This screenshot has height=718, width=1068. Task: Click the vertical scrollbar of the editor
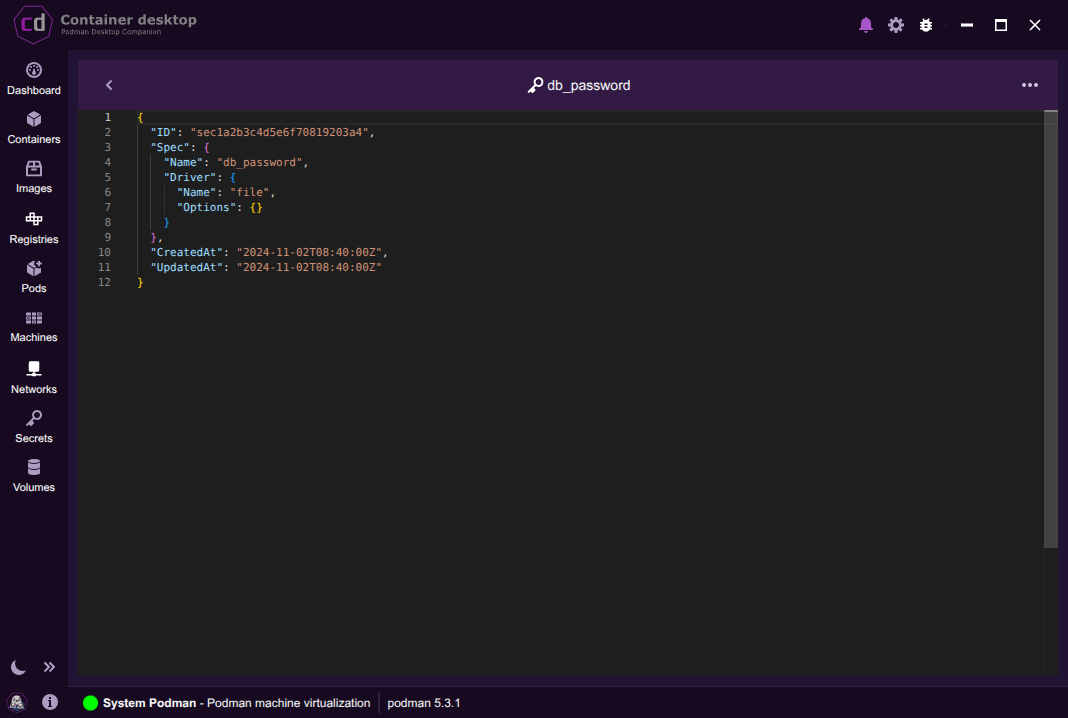(1050, 328)
